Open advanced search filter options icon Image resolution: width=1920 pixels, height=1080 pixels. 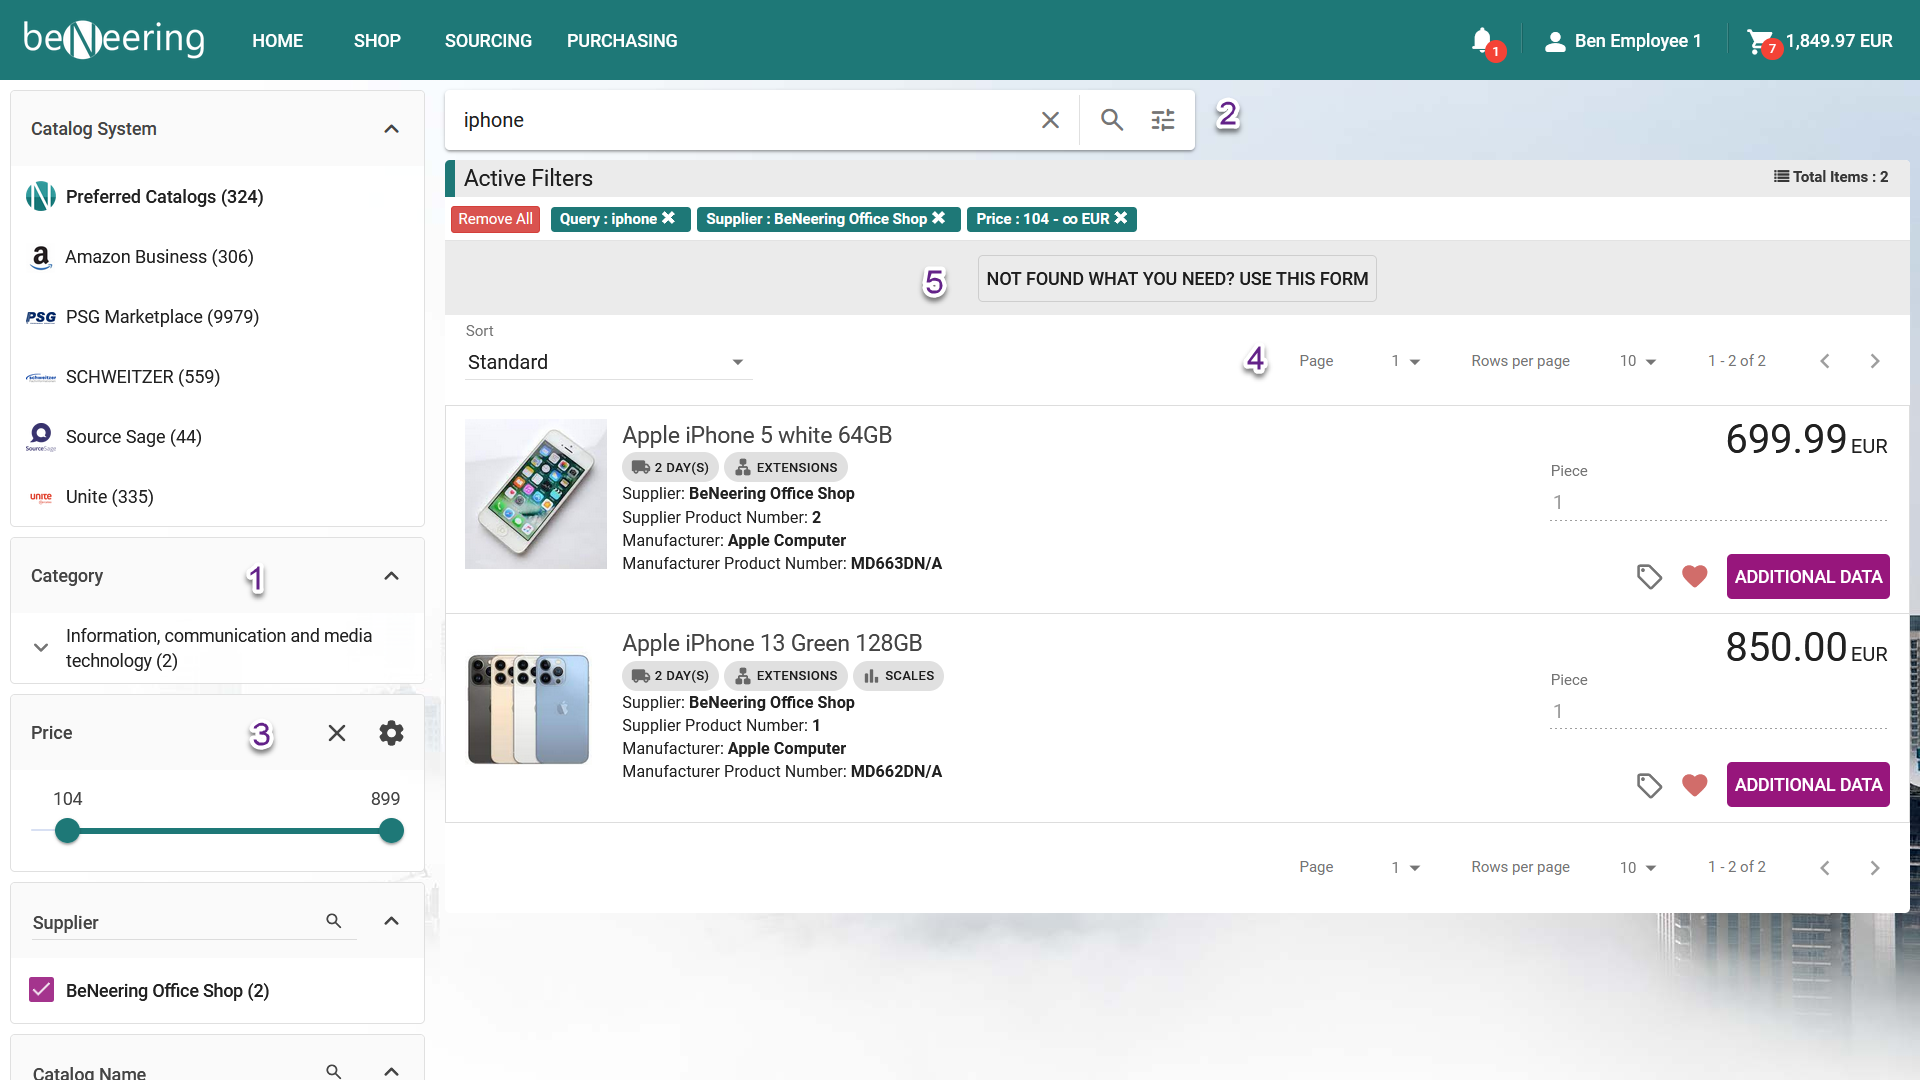coord(1163,120)
